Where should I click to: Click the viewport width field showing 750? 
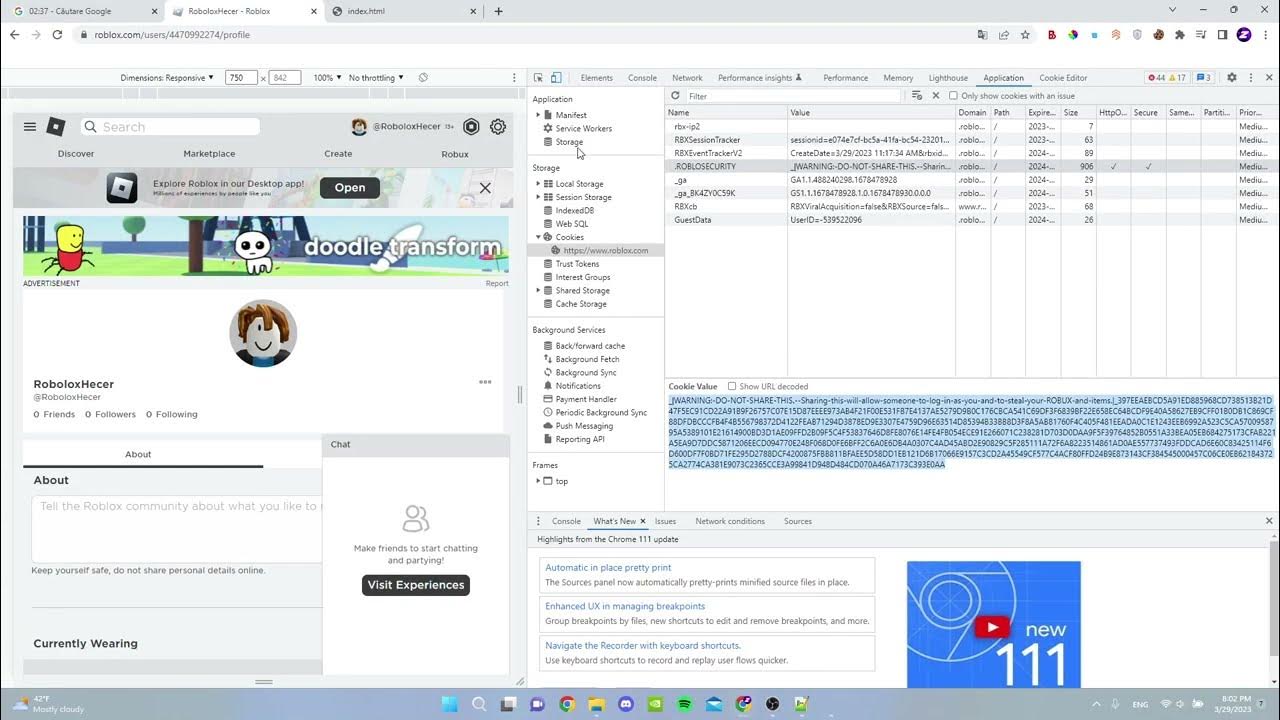(x=241, y=78)
